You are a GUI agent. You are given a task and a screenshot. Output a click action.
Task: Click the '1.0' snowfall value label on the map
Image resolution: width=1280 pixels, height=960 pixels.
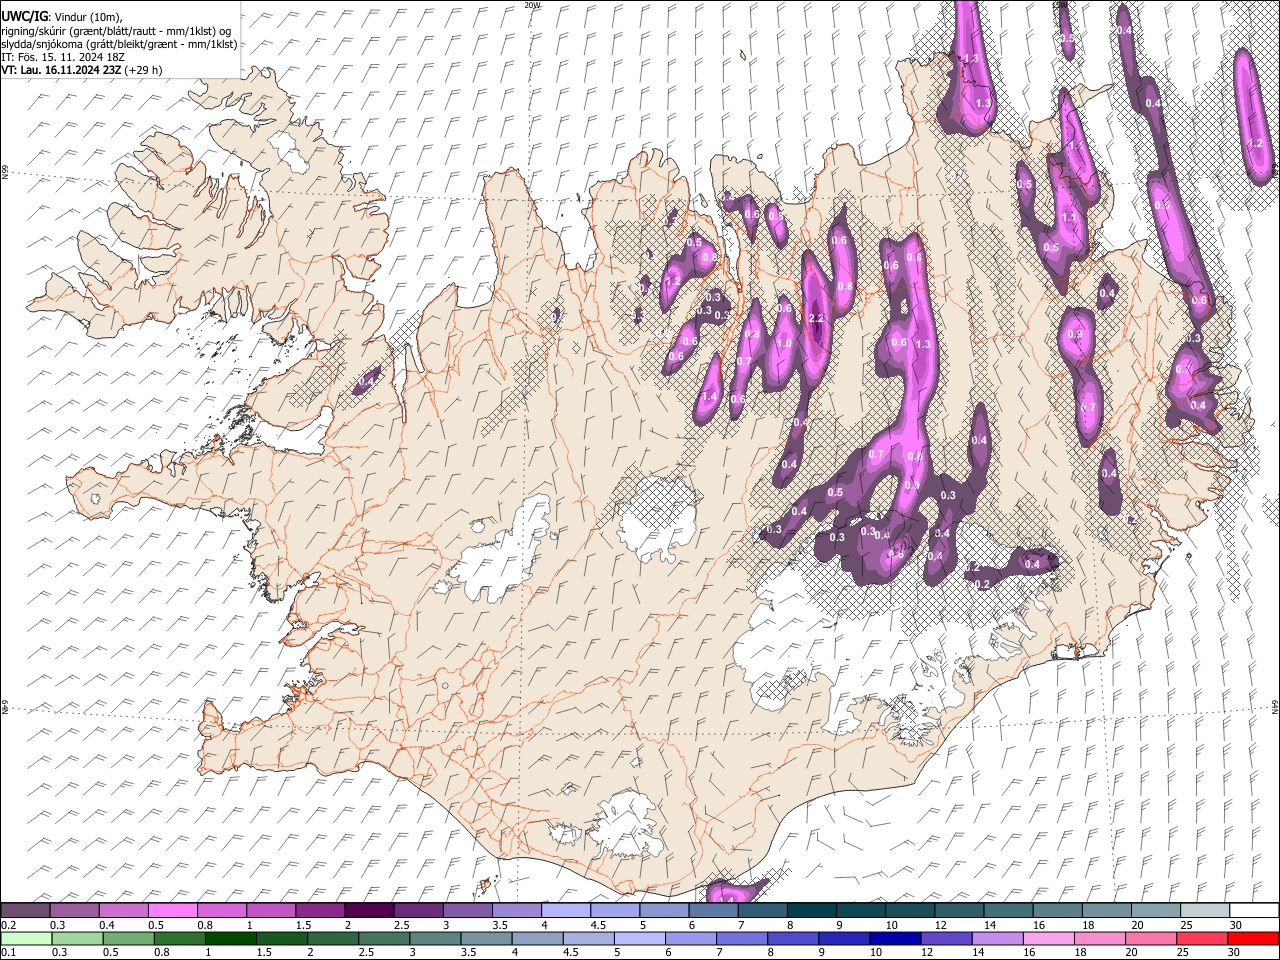pos(784,343)
